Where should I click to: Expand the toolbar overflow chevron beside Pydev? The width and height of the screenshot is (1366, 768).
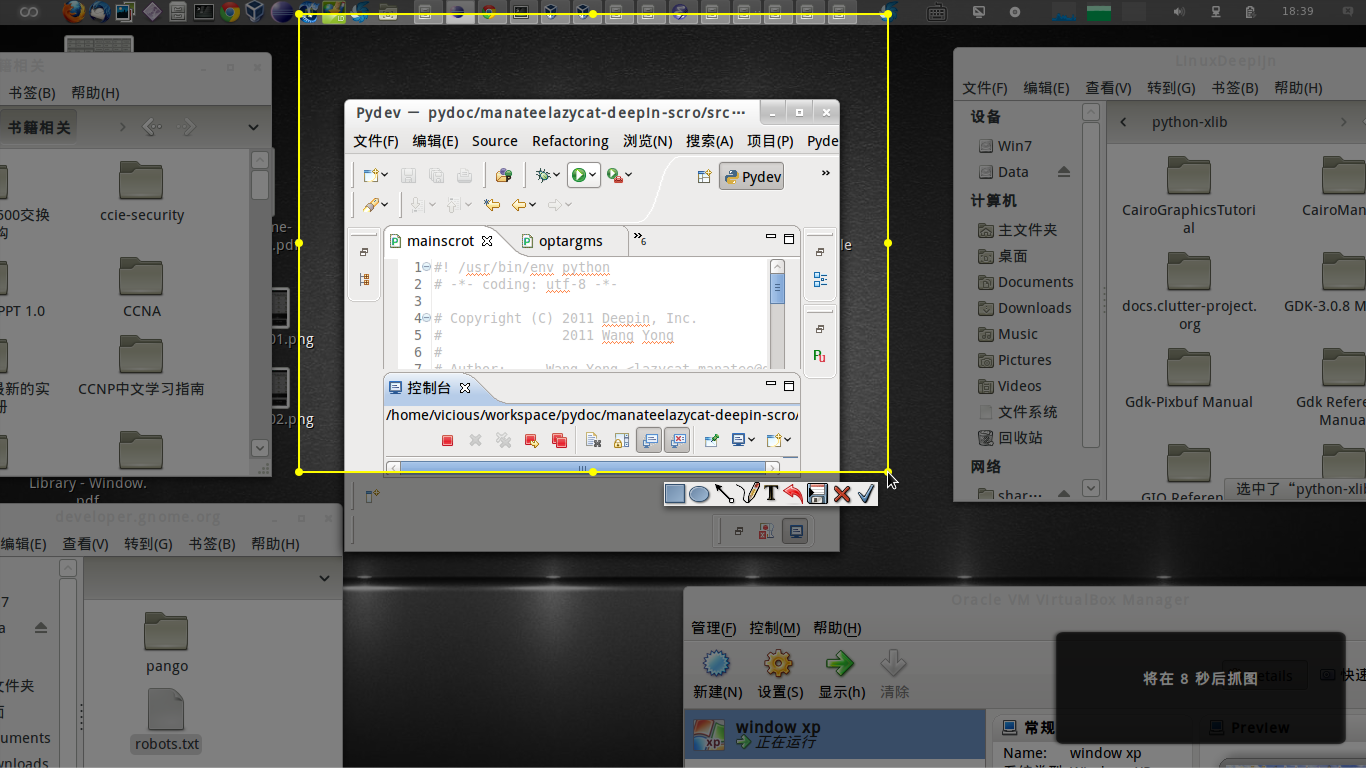[x=826, y=173]
